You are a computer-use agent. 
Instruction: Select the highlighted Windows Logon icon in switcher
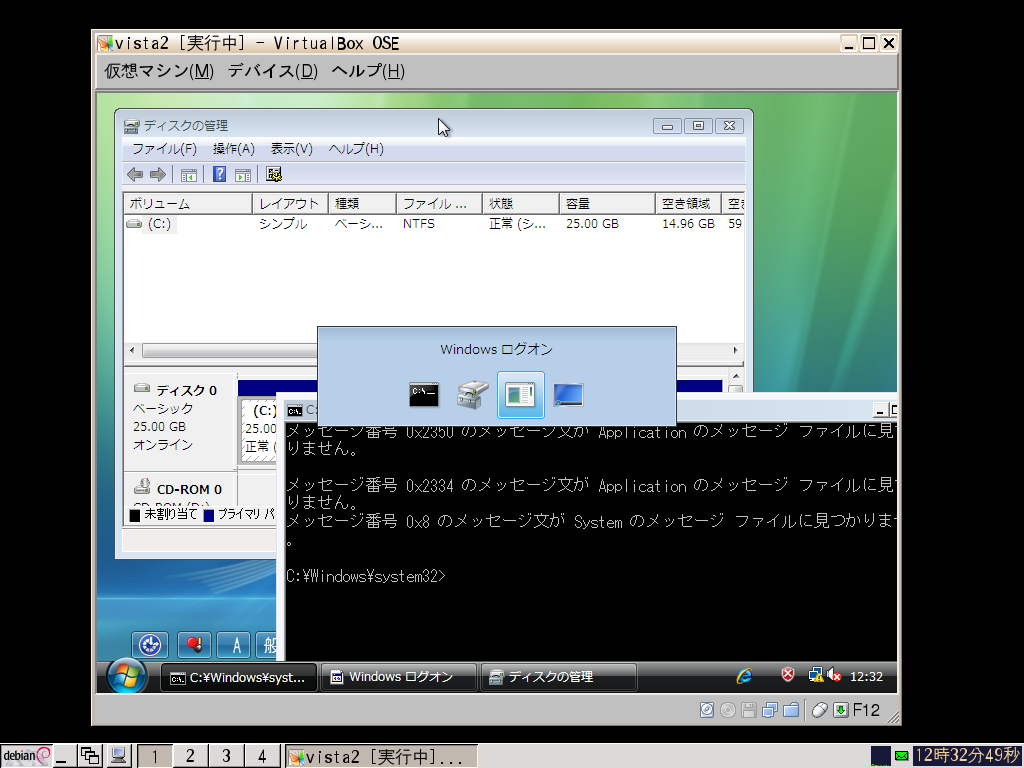coord(520,394)
